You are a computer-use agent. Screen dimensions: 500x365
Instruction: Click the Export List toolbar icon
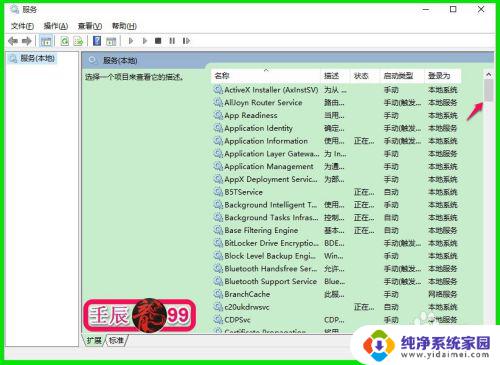point(78,41)
